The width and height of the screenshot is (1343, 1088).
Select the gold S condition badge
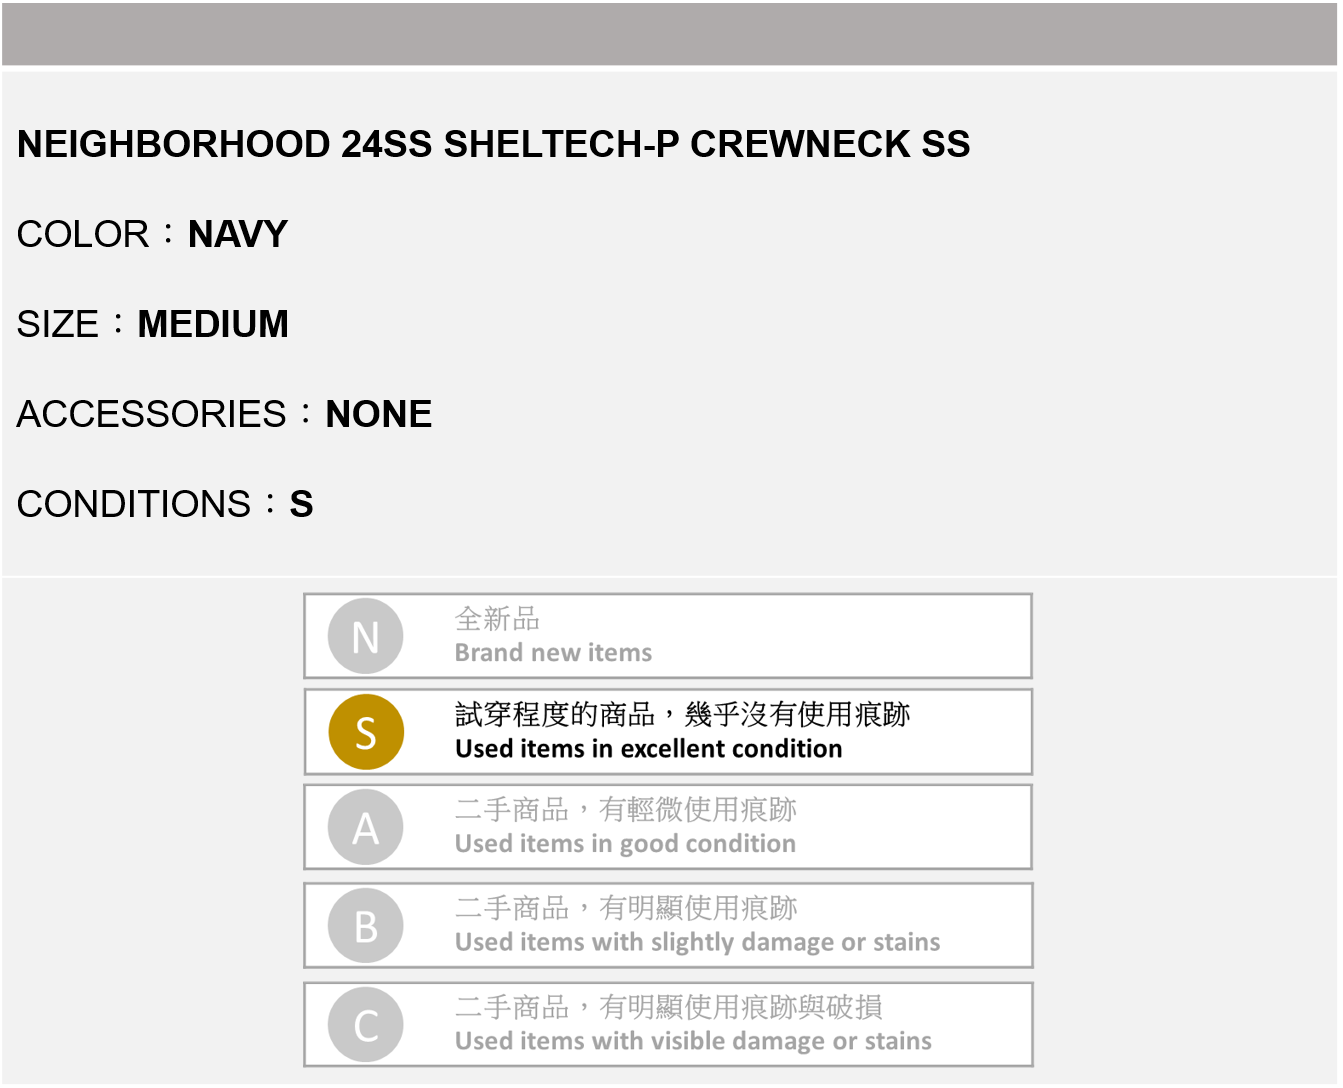(366, 732)
